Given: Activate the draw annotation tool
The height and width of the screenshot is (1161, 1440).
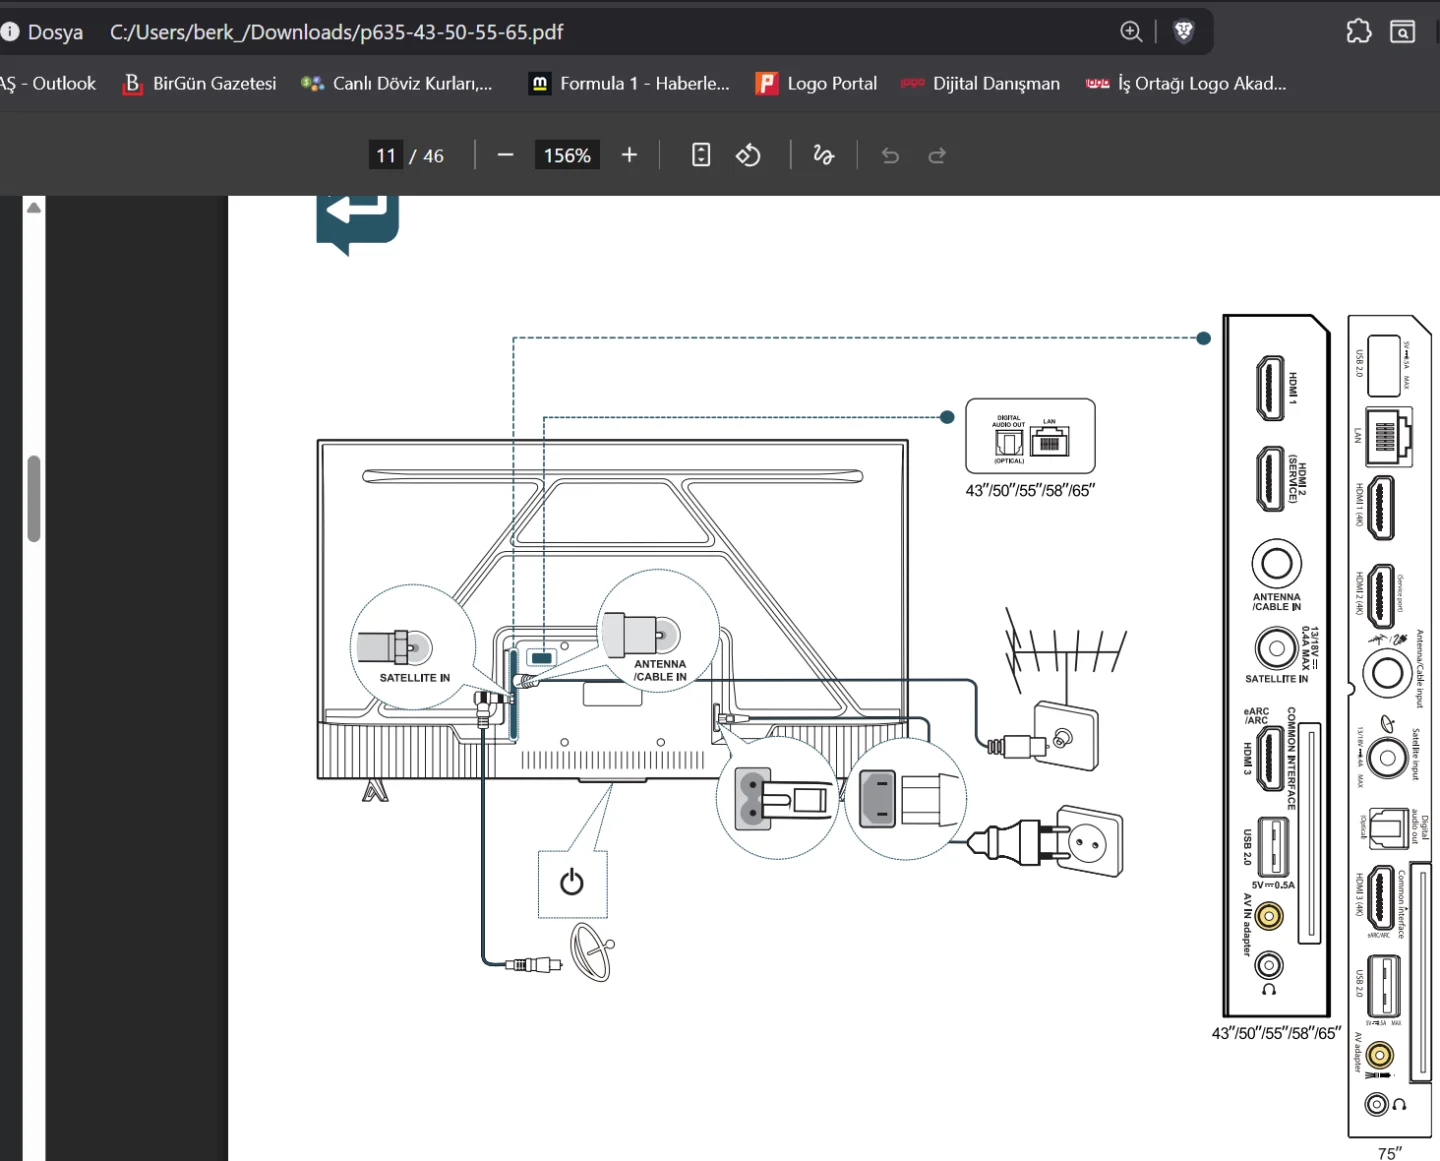Looking at the screenshot, I should 823,155.
